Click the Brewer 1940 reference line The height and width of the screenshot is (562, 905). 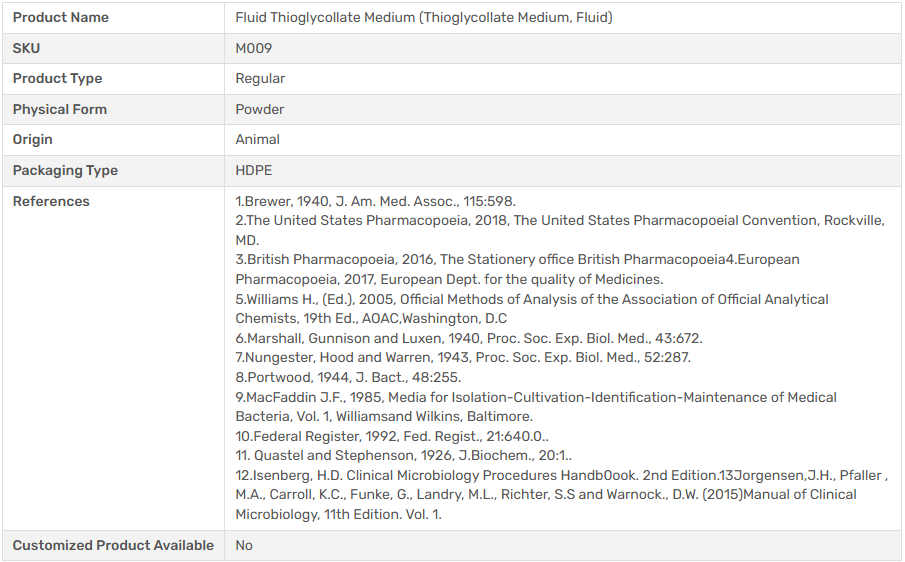coord(375,201)
